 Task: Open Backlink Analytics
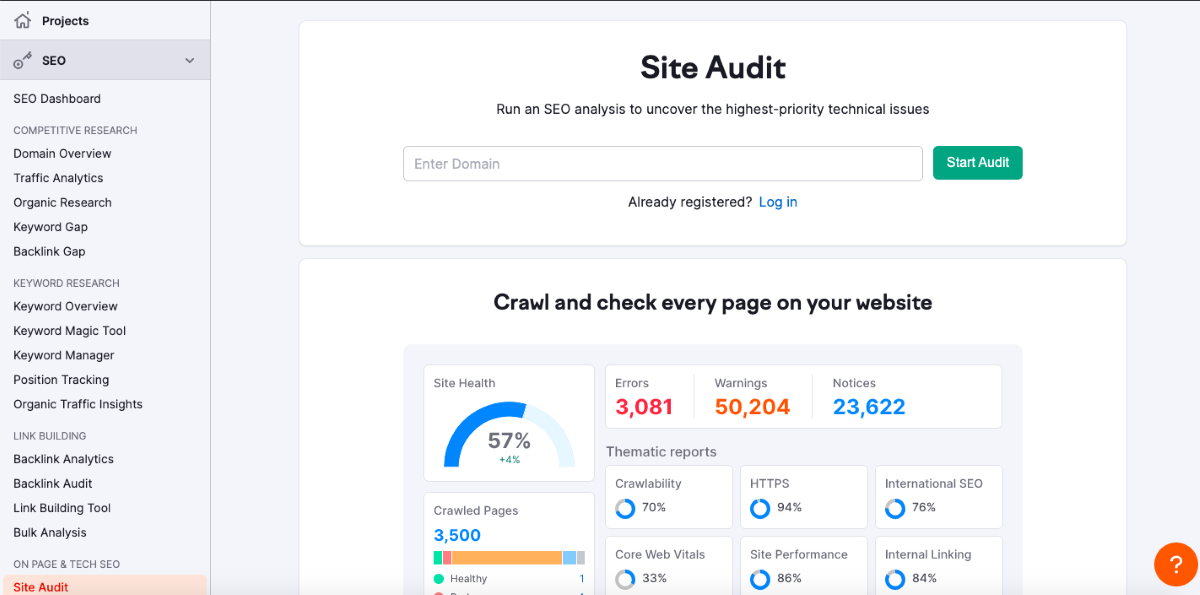tap(63, 460)
